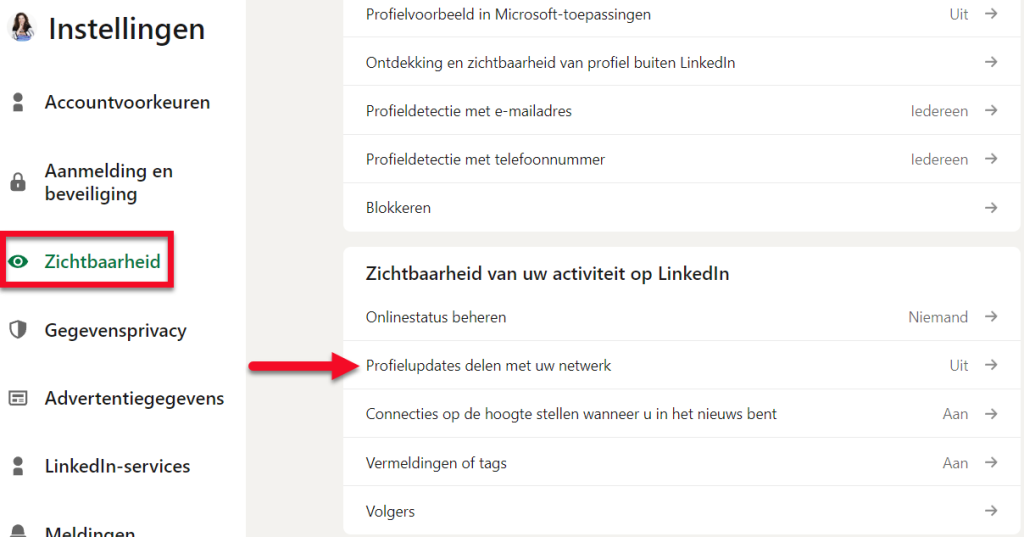
Task: Expand Volgers using its arrow
Action: tap(991, 511)
